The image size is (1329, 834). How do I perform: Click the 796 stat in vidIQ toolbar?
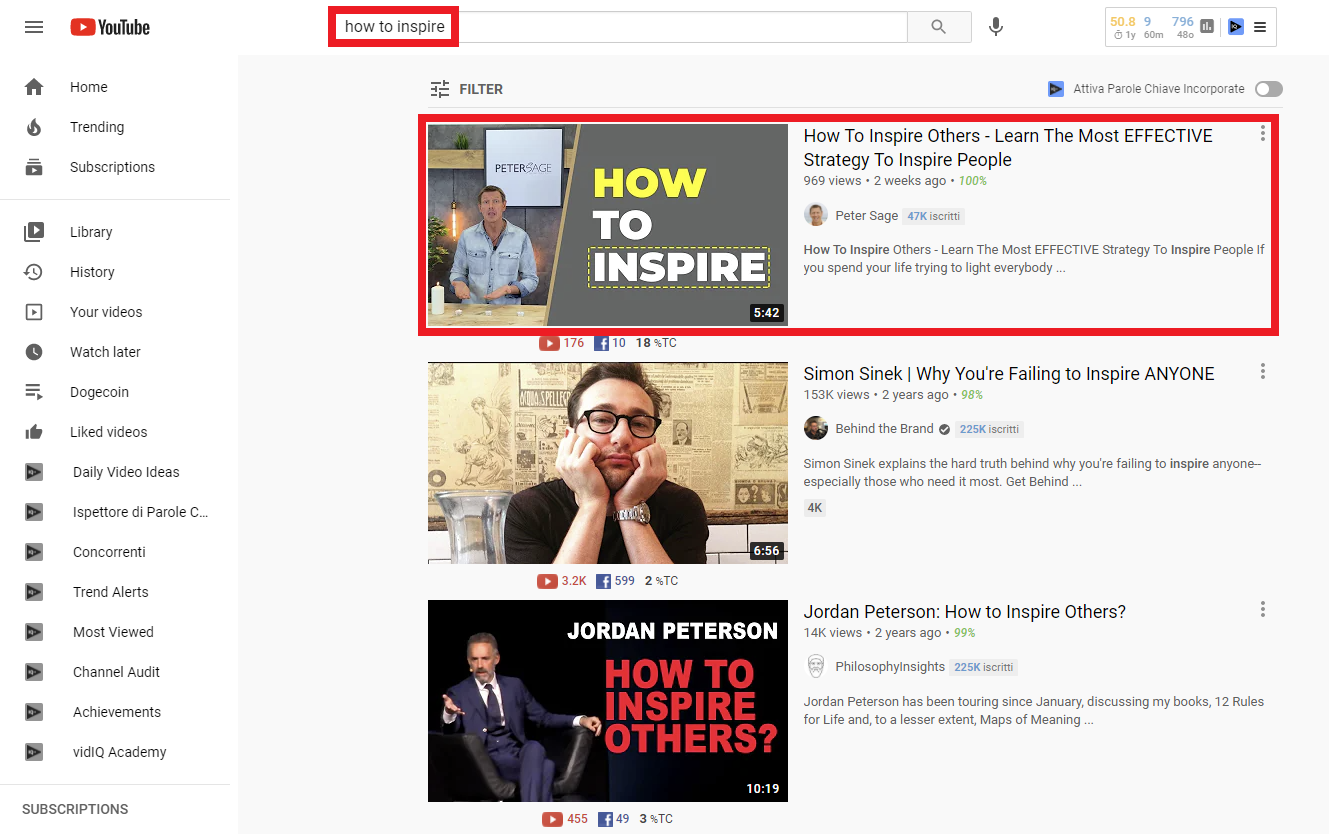pyautogui.click(x=1183, y=21)
